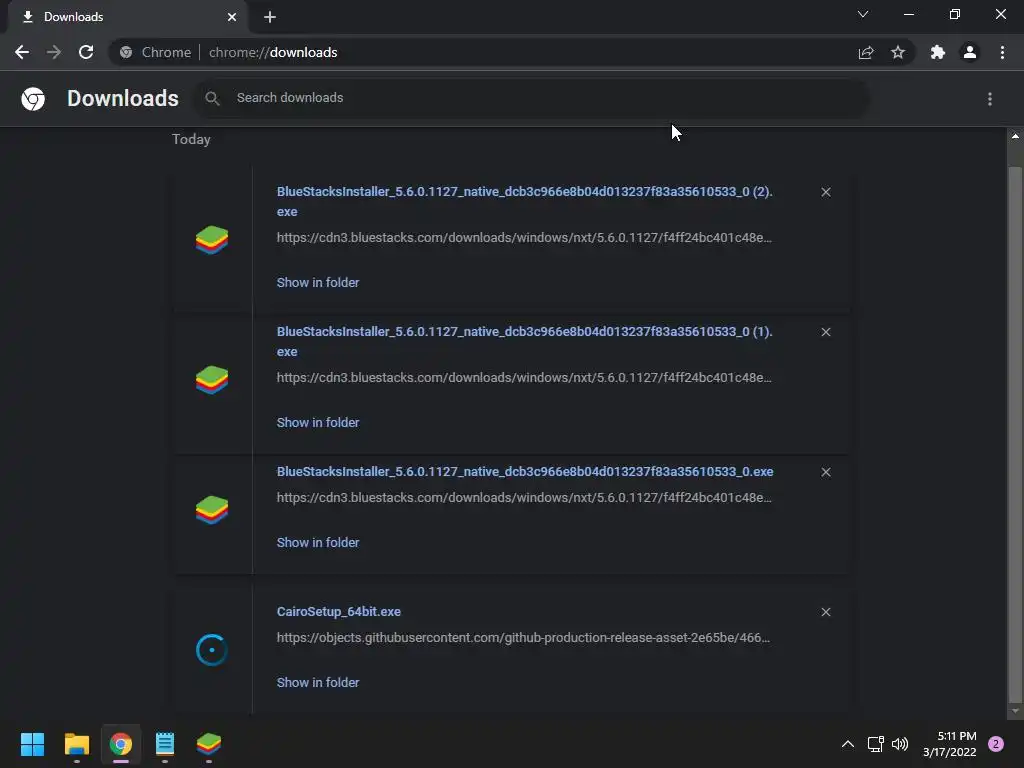Screen dimensions: 1024x768
Task: Open CairoSetup_64bit.exe file link
Action: click(x=339, y=611)
